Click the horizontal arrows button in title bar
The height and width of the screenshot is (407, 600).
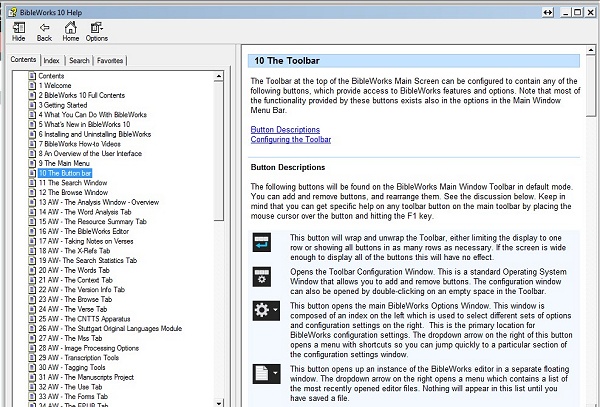coord(548,13)
